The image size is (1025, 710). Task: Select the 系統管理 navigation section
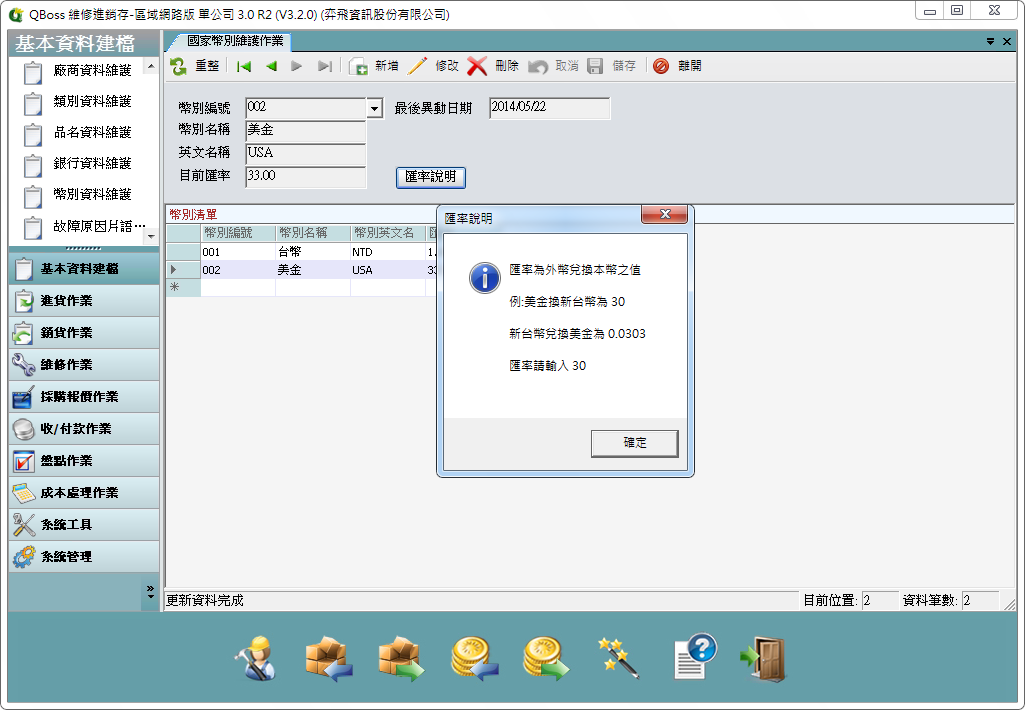click(x=84, y=557)
